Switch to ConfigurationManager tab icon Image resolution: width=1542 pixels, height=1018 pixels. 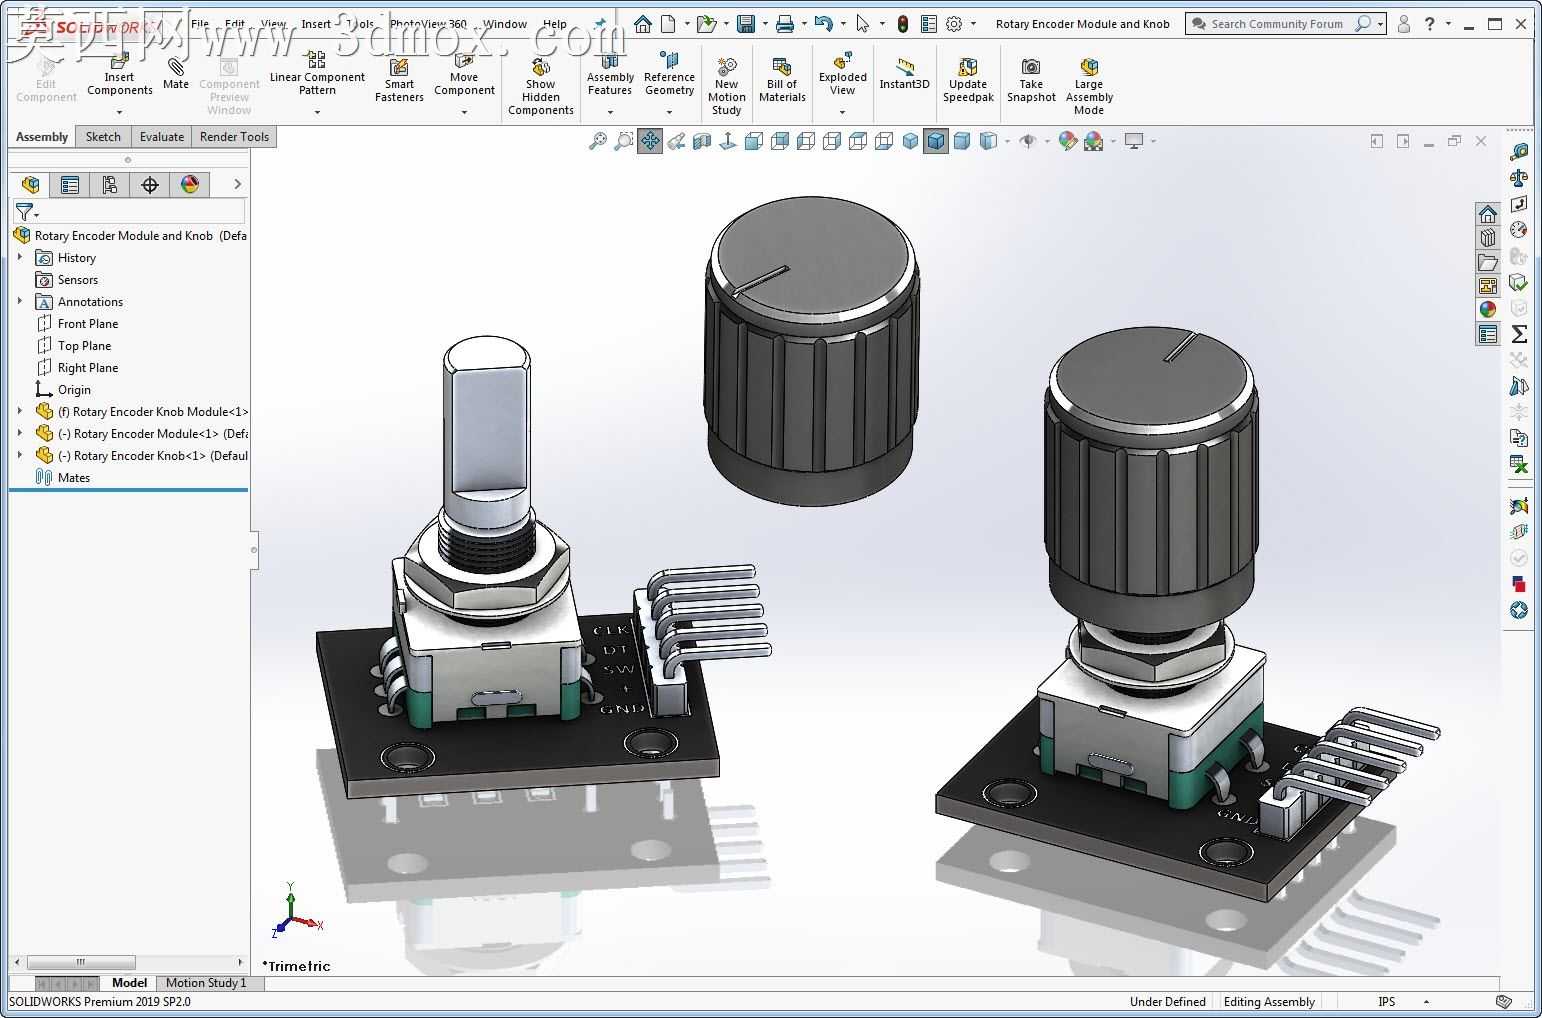109,184
